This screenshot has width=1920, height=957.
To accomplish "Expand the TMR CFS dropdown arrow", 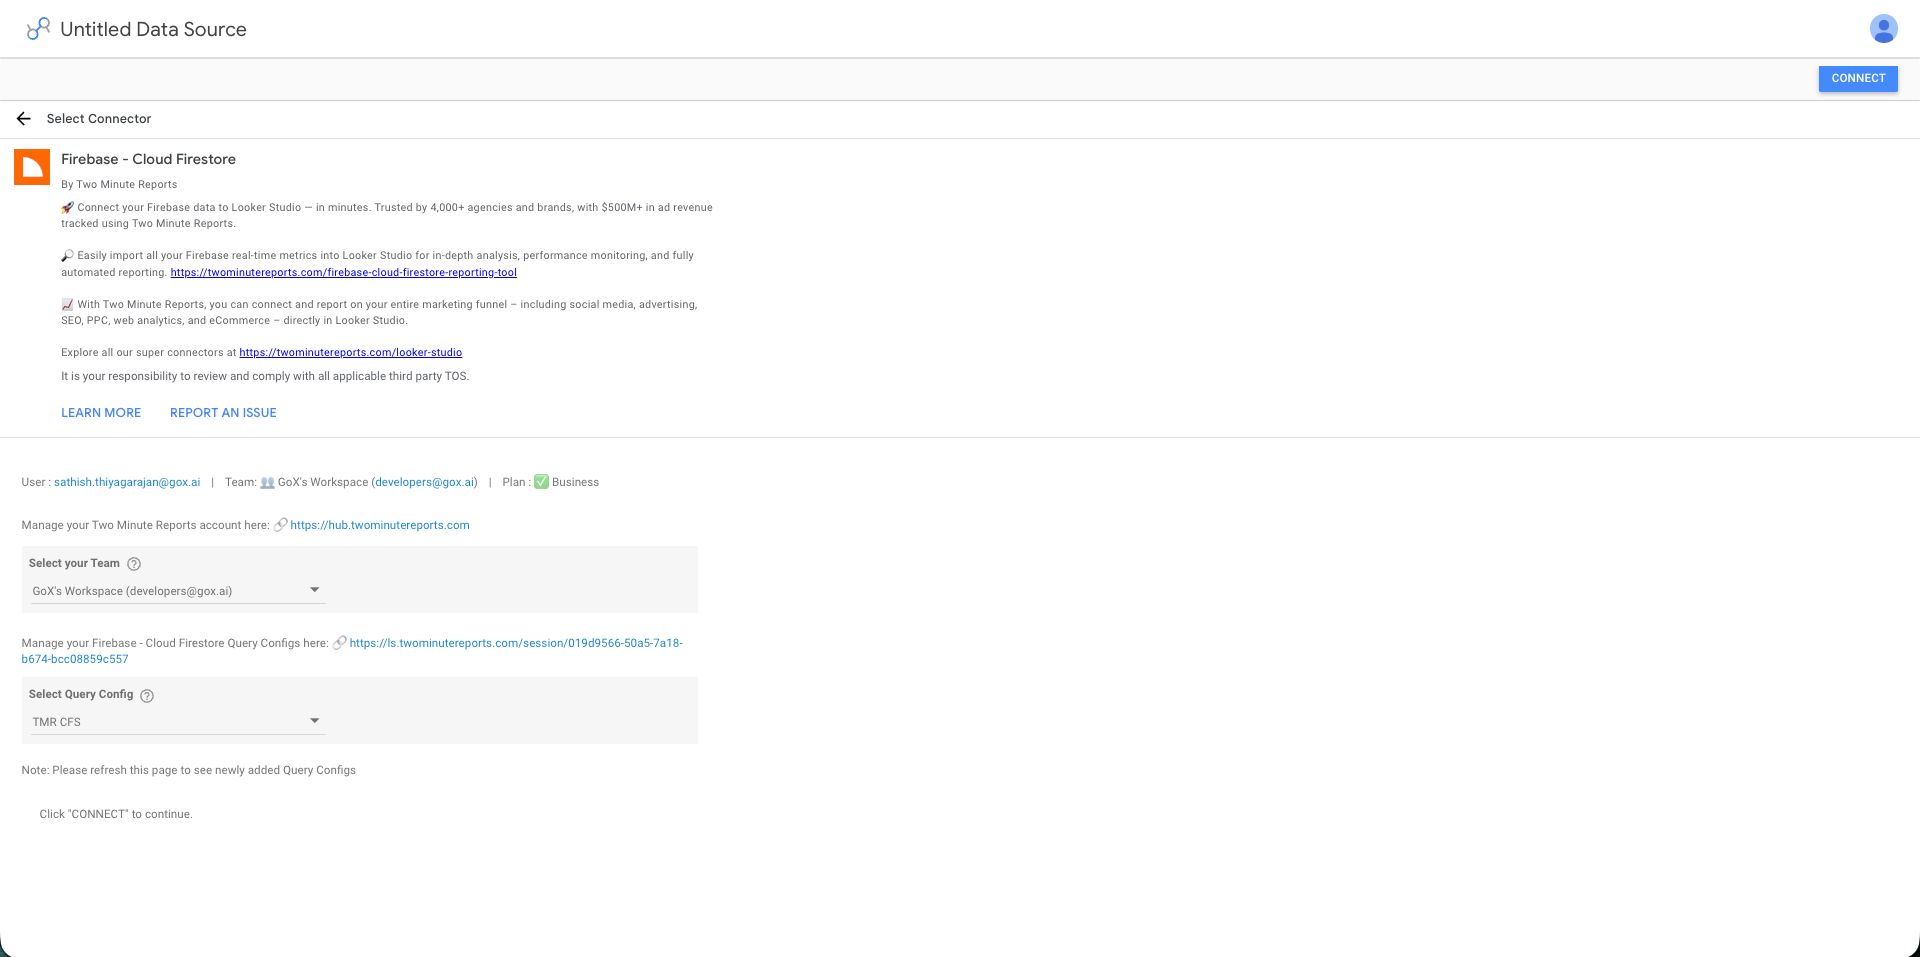I will pos(314,720).
